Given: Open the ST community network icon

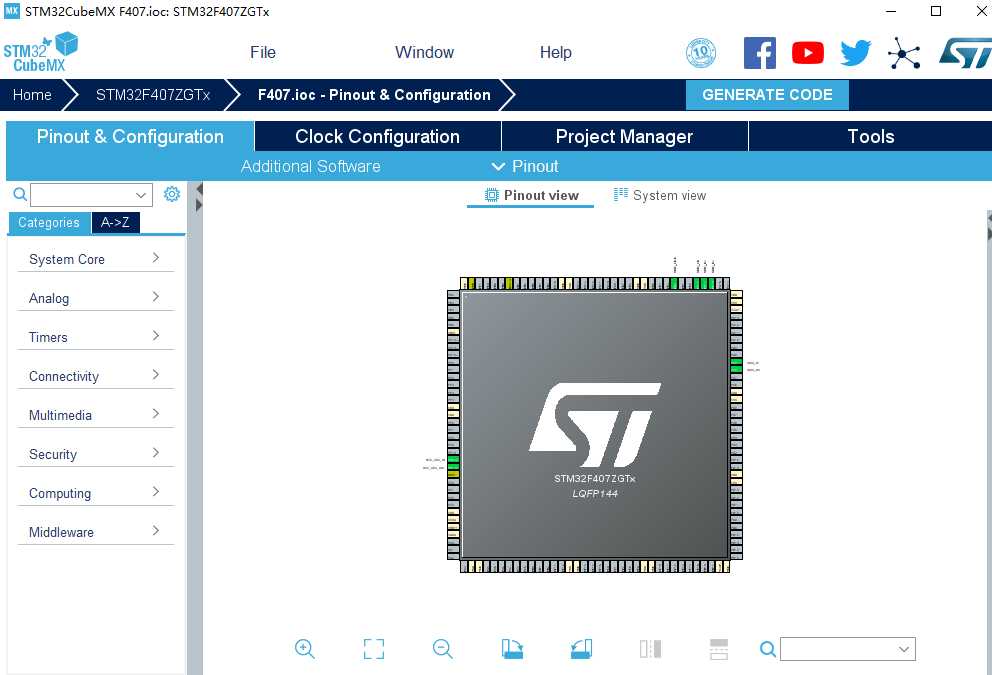Looking at the screenshot, I should coord(904,53).
